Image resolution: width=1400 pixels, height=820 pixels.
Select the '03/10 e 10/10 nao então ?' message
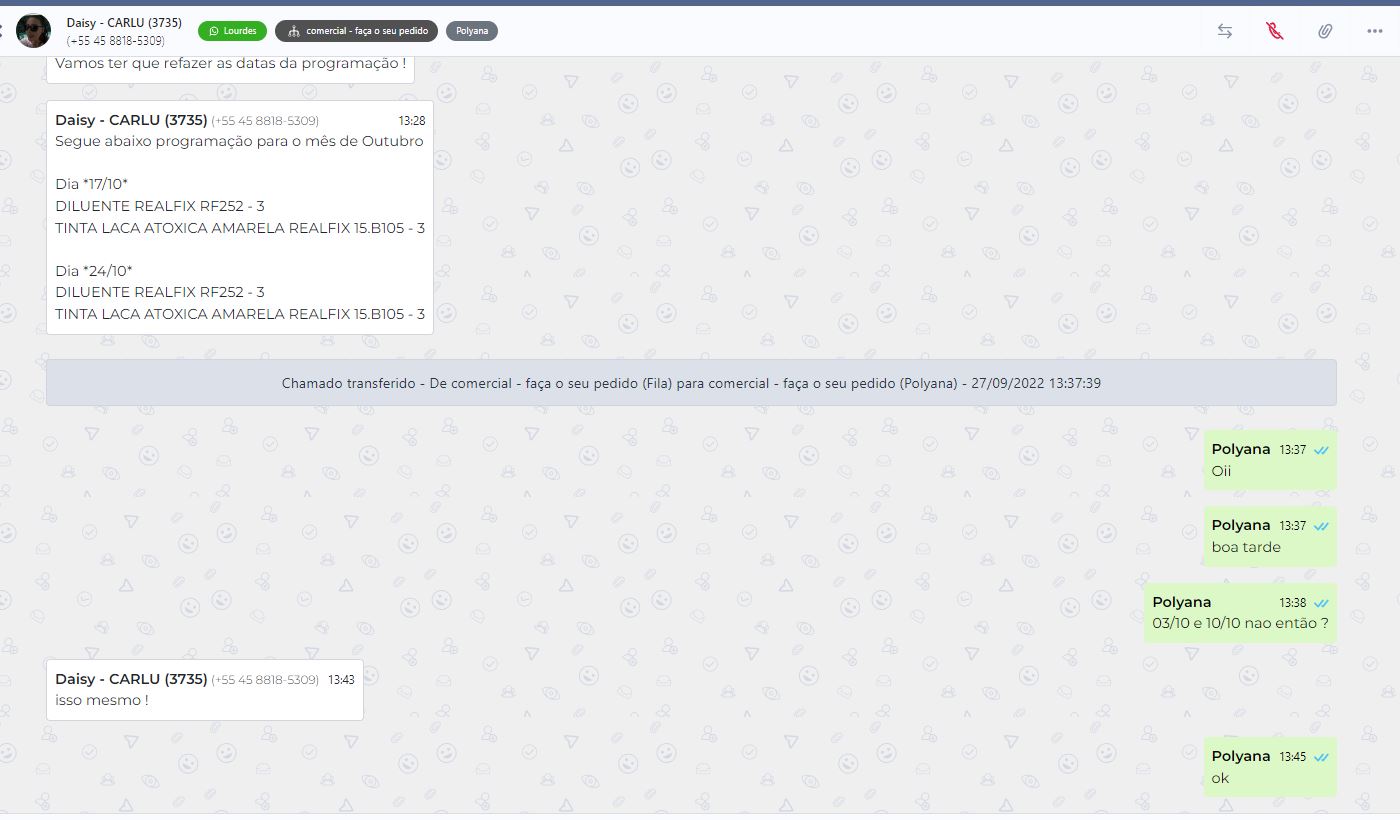point(1240,613)
